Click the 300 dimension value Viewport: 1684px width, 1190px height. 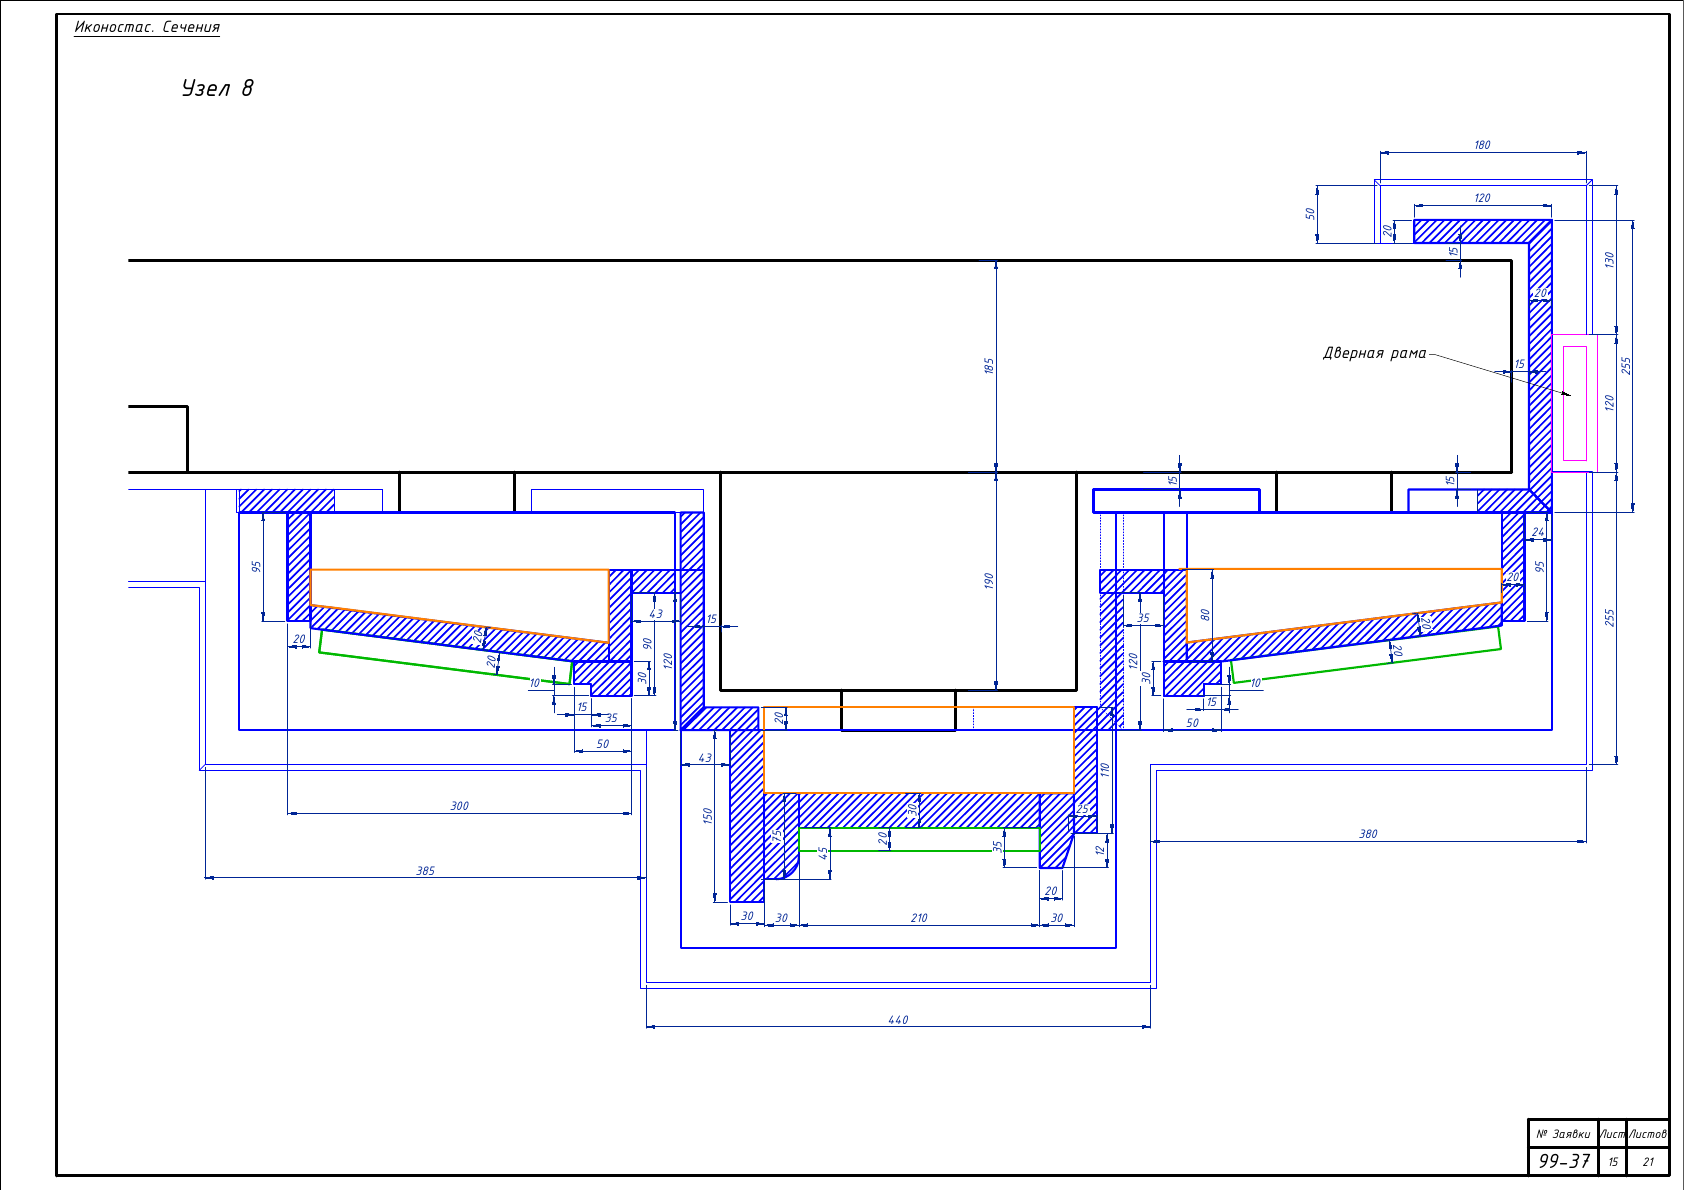point(459,806)
